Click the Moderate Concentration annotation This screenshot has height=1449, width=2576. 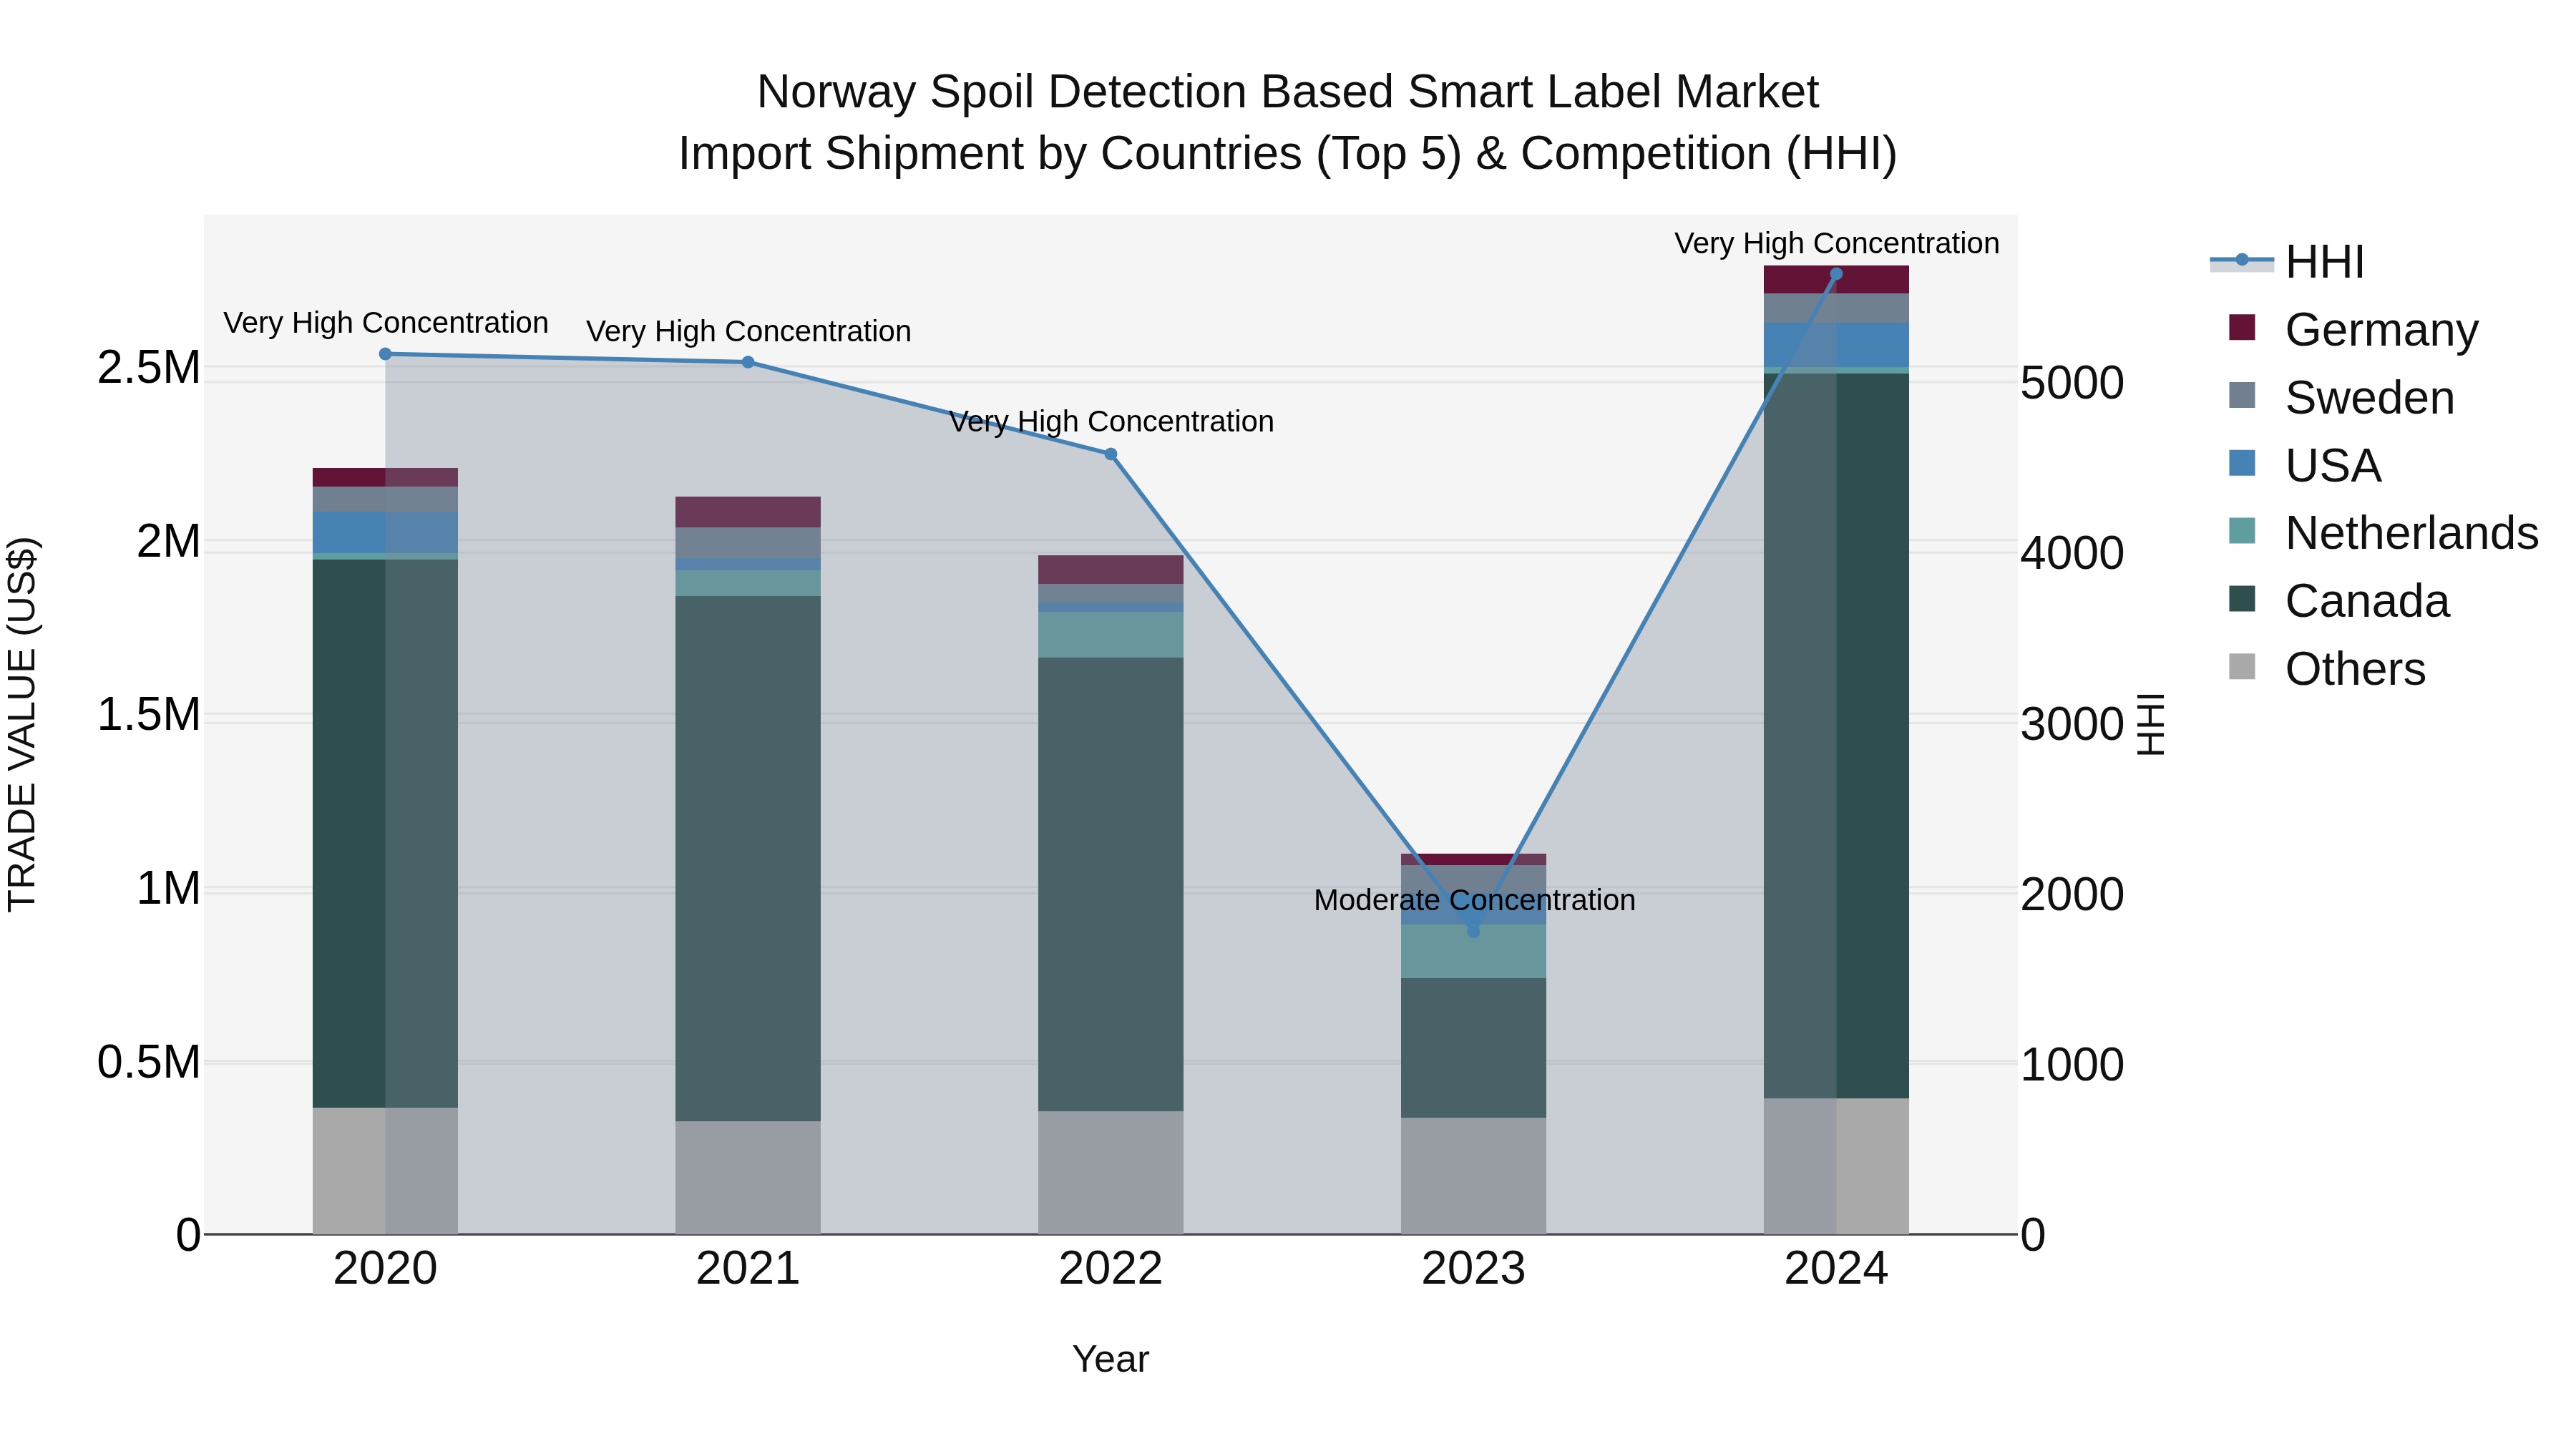(x=1474, y=900)
